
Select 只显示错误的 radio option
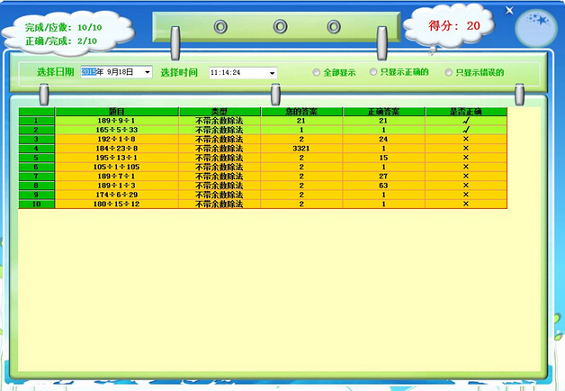(x=449, y=72)
